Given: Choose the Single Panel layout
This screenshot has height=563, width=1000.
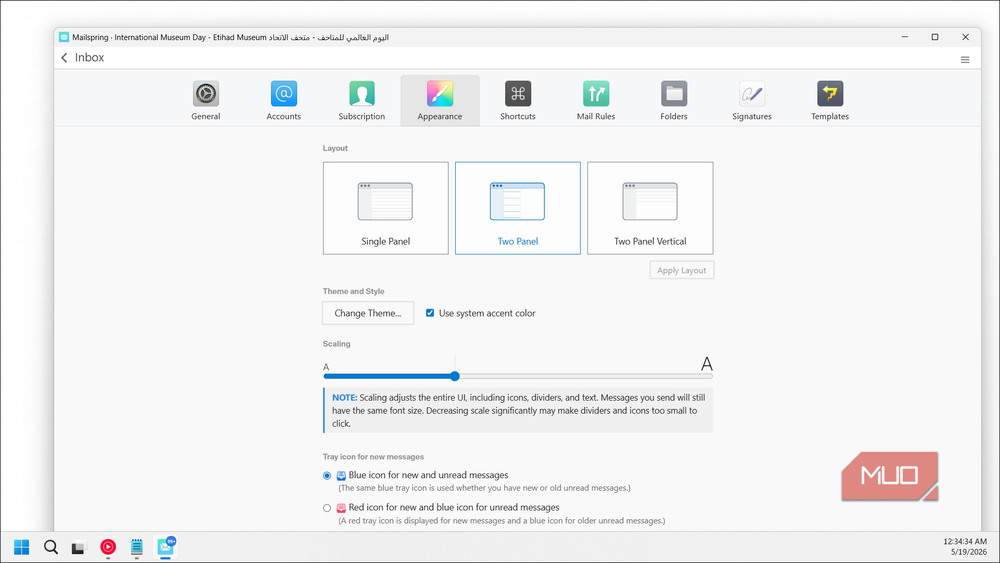Looking at the screenshot, I should click(386, 208).
